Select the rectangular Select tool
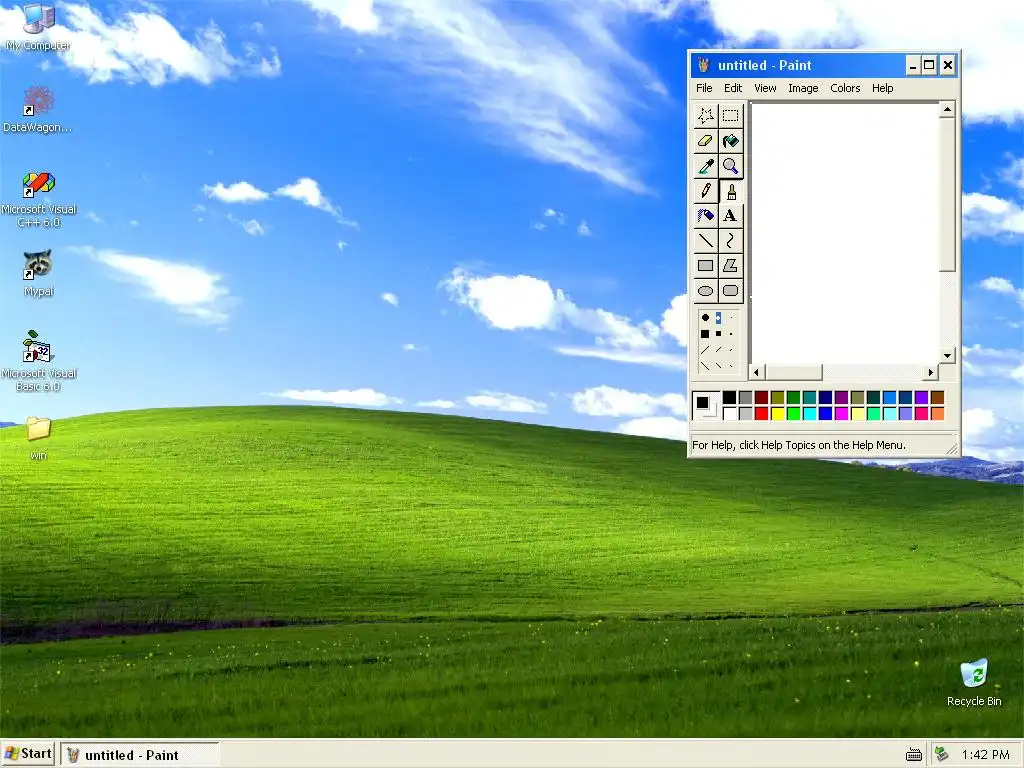The width and height of the screenshot is (1024, 768). [730, 116]
